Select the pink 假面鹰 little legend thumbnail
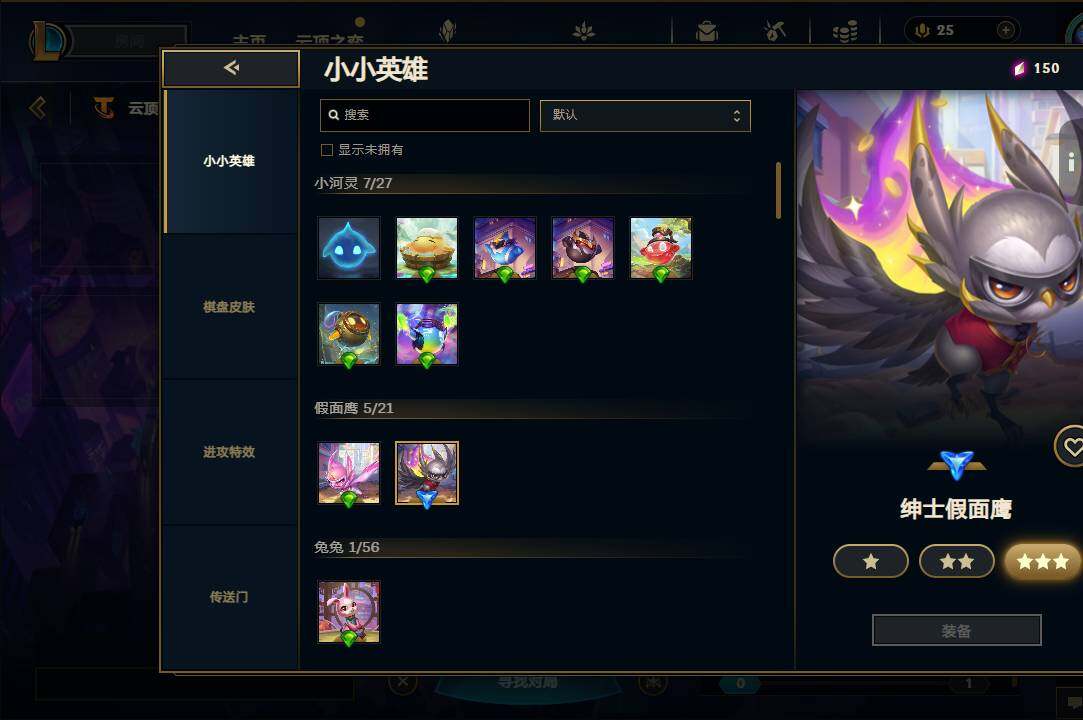The height and width of the screenshot is (720, 1083). tap(349, 473)
